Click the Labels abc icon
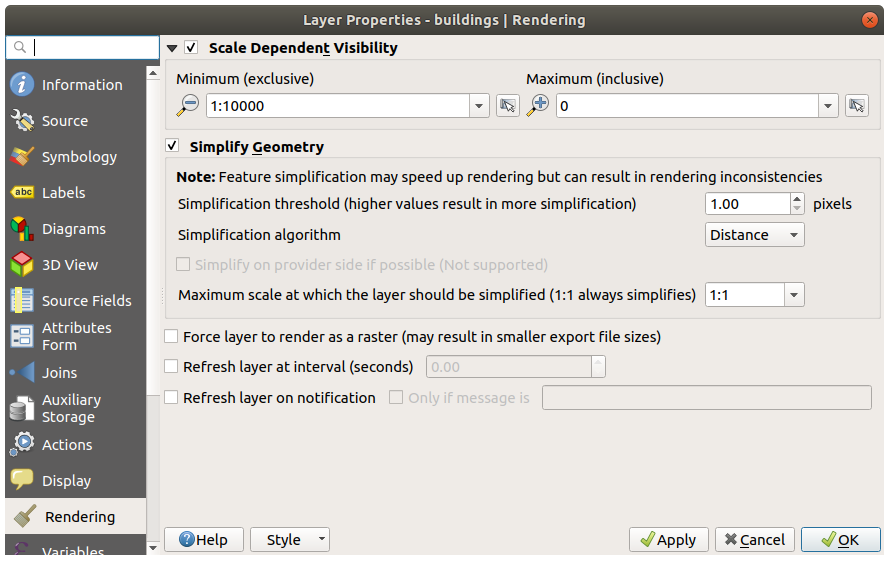 click(22, 193)
